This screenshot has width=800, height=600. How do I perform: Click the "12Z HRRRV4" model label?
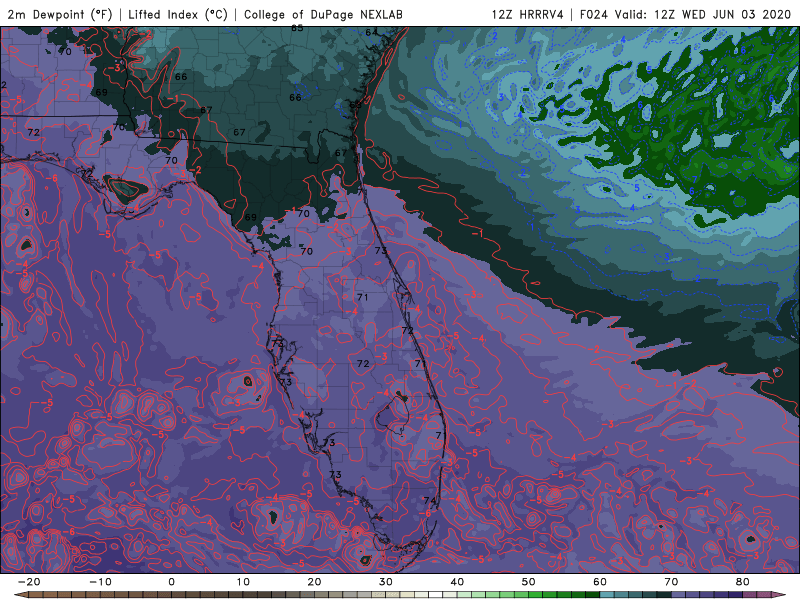[x=528, y=14]
